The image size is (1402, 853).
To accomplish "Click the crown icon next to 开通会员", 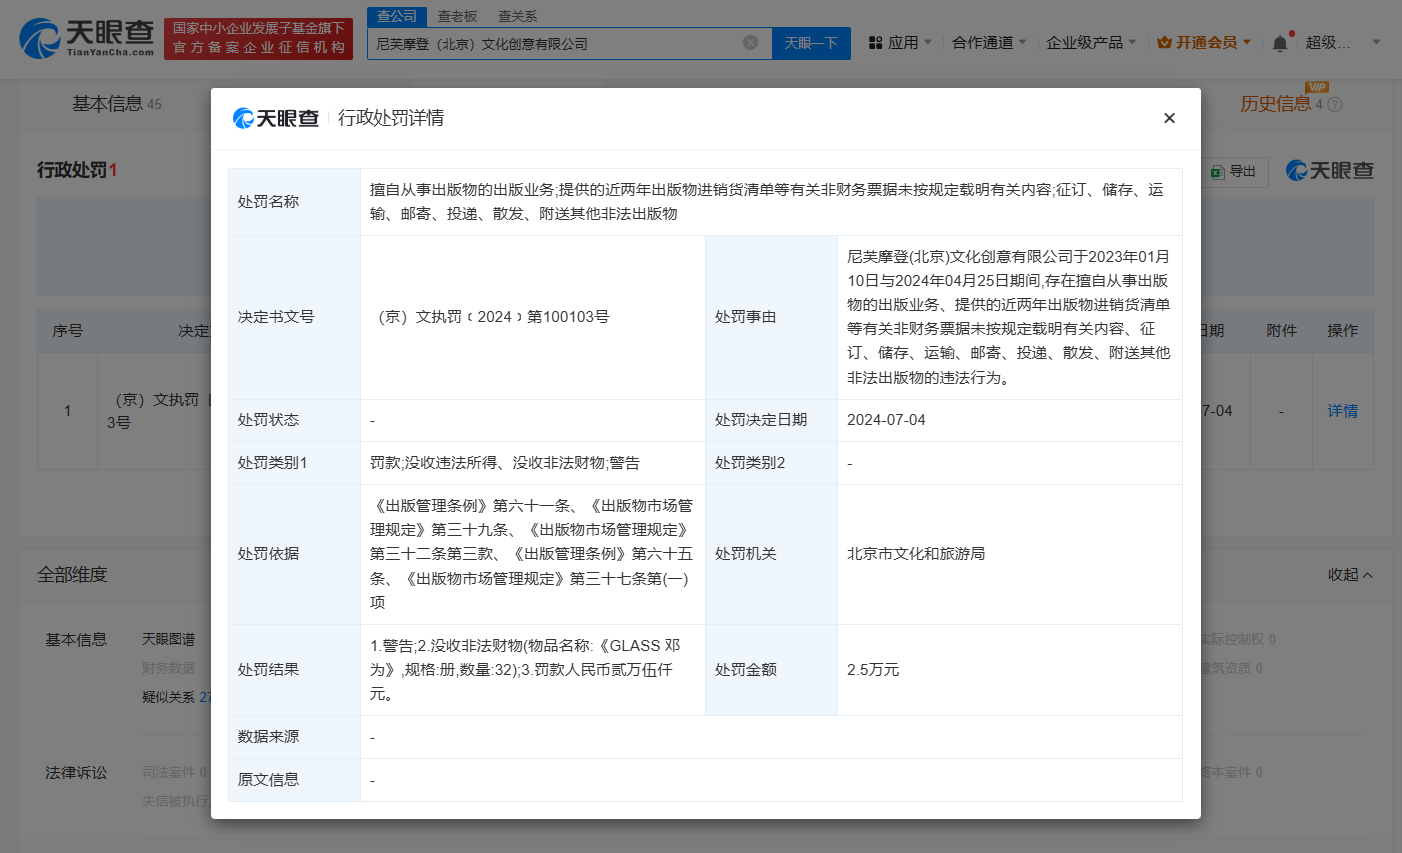I will (1162, 43).
